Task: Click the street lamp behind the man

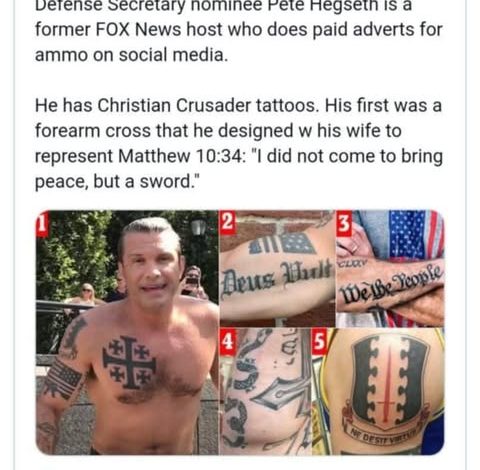Action: coord(198,227)
